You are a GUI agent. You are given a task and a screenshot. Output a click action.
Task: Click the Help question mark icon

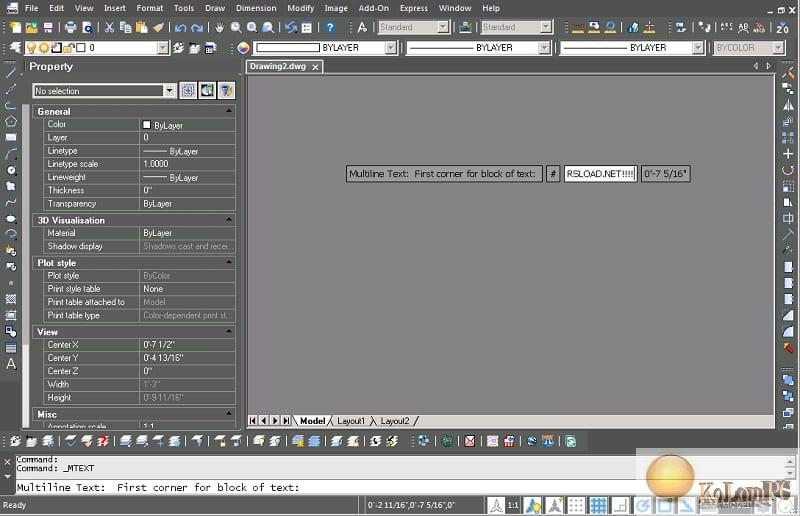[330, 27]
